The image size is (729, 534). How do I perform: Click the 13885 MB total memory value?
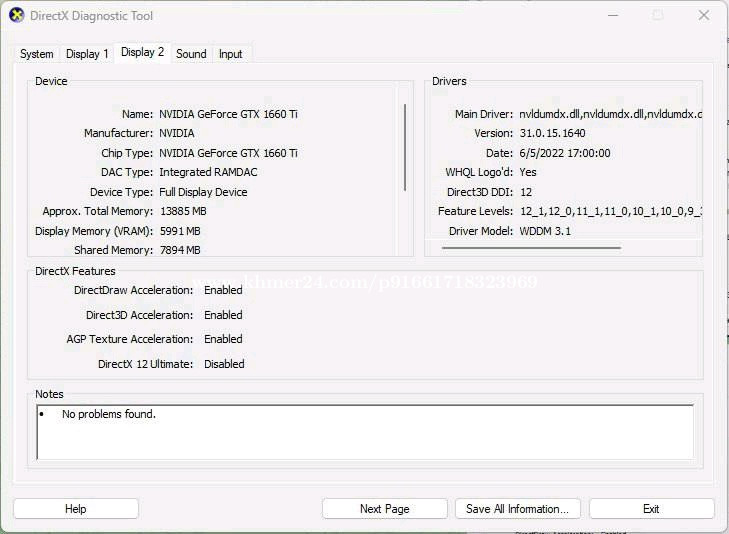183,211
